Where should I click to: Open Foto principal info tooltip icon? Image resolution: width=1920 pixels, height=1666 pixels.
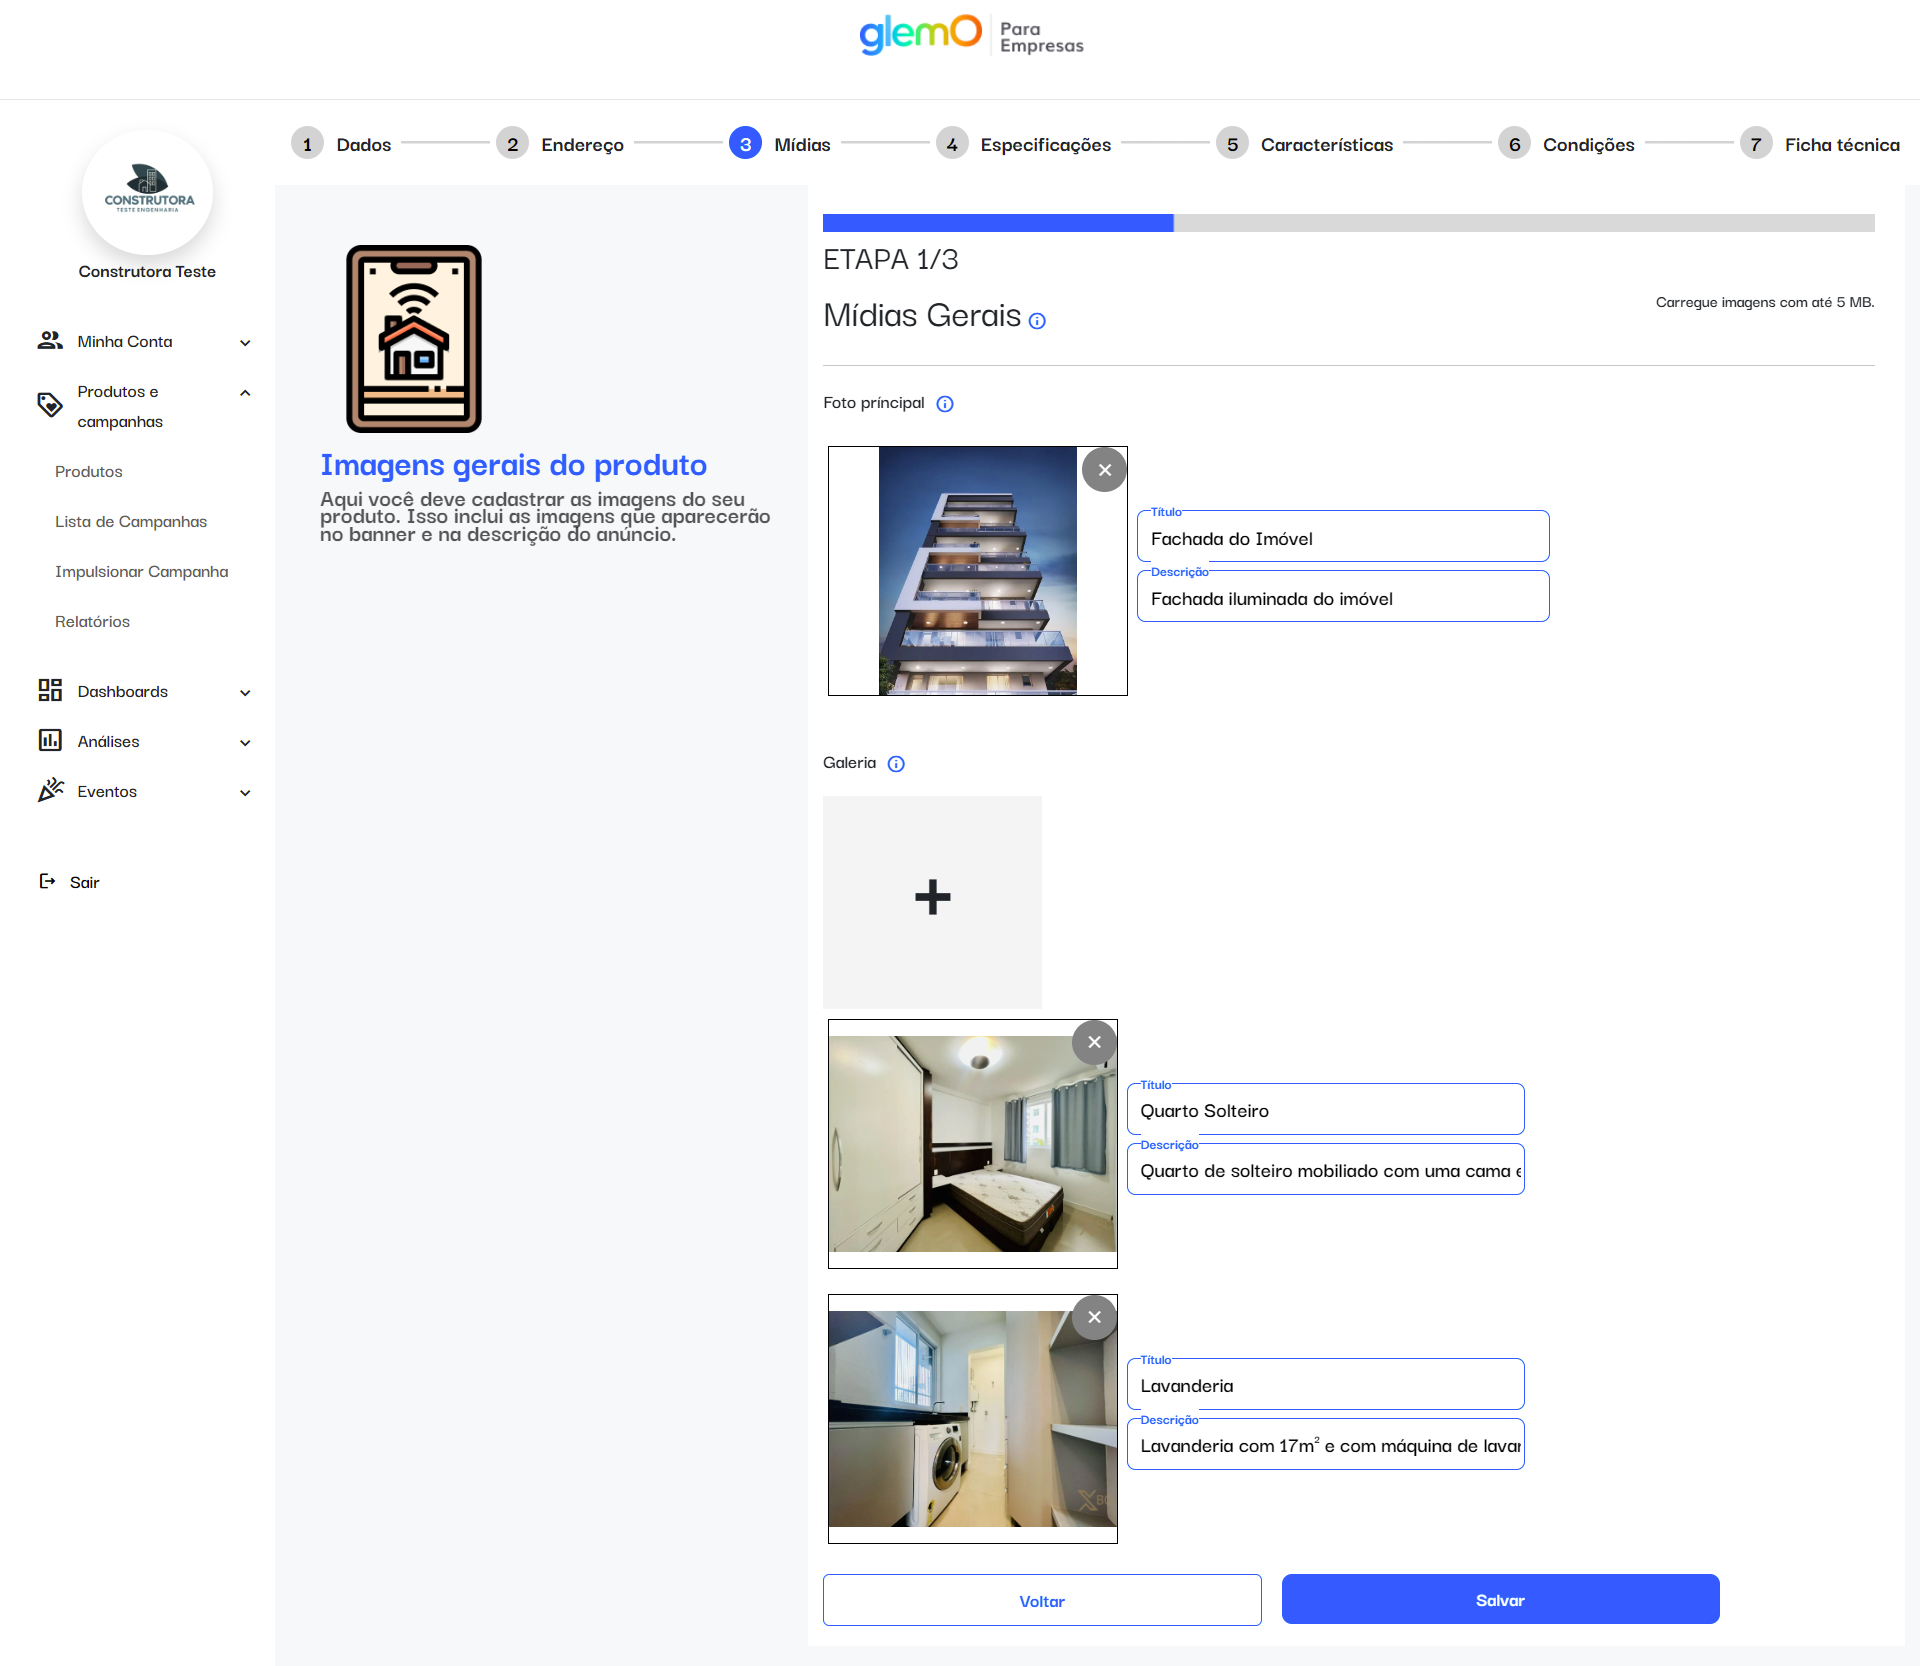click(945, 404)
